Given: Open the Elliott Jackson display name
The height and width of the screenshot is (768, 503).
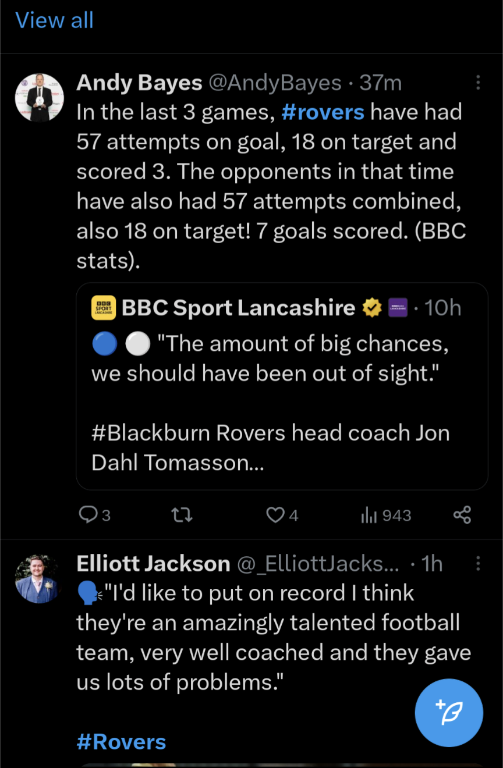Looking at the screenshot, I should pos(153,564).
